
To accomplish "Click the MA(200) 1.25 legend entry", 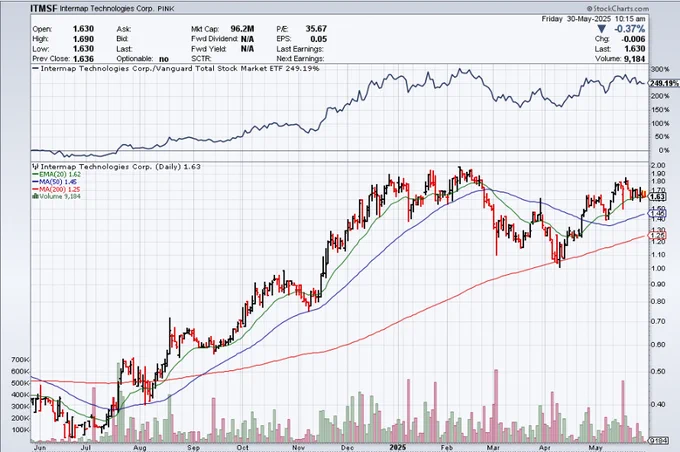I will 56,189.
